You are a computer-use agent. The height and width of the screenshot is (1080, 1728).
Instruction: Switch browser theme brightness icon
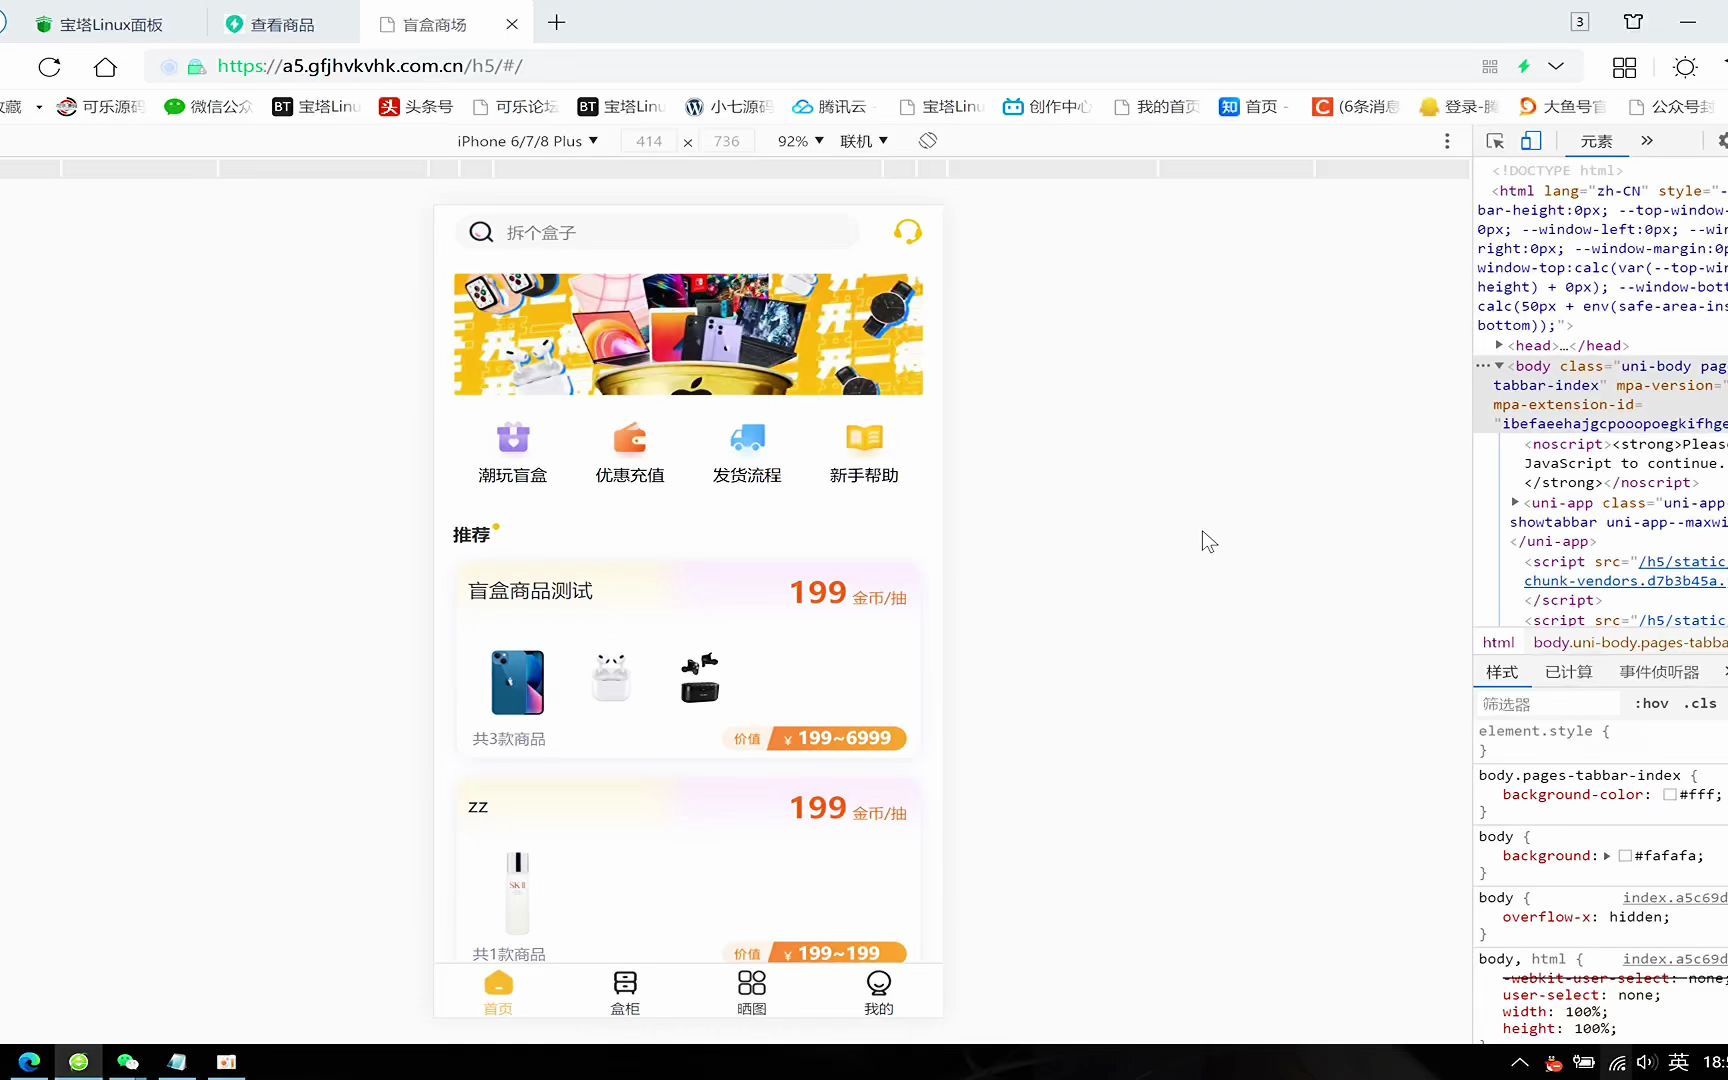pyautogui.click(x=1685, y=67)
